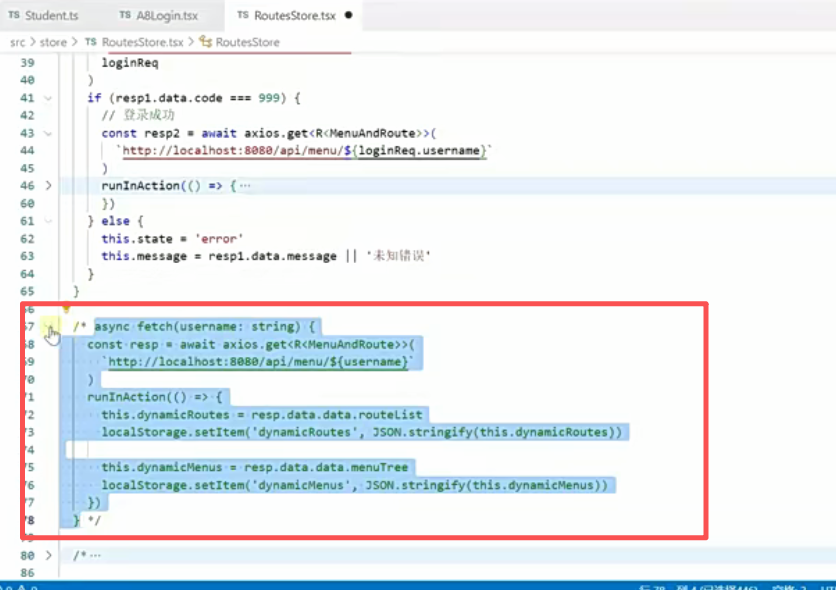
Task: Click the loginReq text on line 39
Action: (130, 63)
